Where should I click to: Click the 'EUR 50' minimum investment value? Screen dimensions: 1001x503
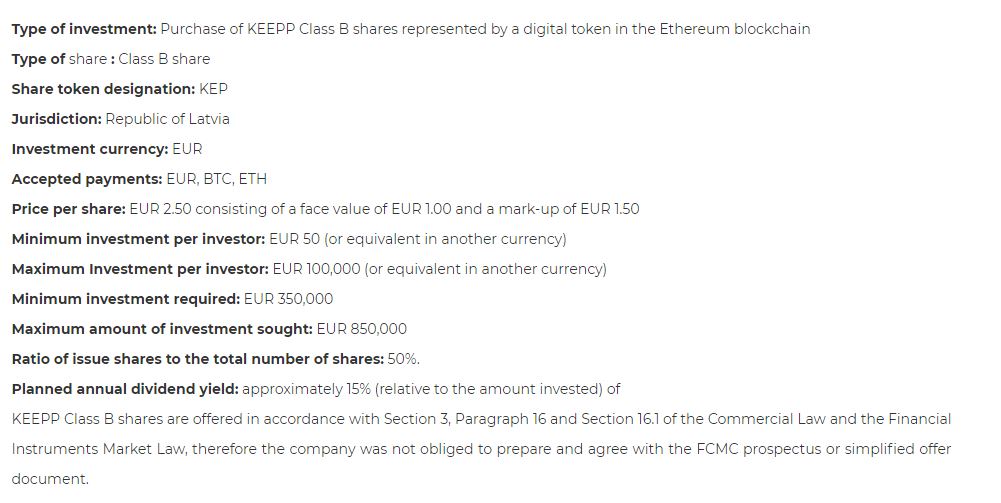coord(294,239)
